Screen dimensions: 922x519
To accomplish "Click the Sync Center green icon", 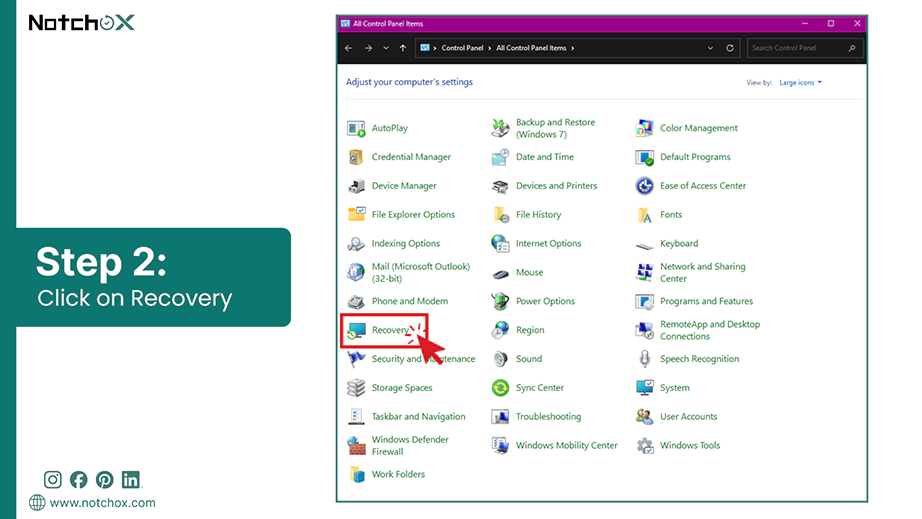I will pyautogui.click(x=500, y=388).
